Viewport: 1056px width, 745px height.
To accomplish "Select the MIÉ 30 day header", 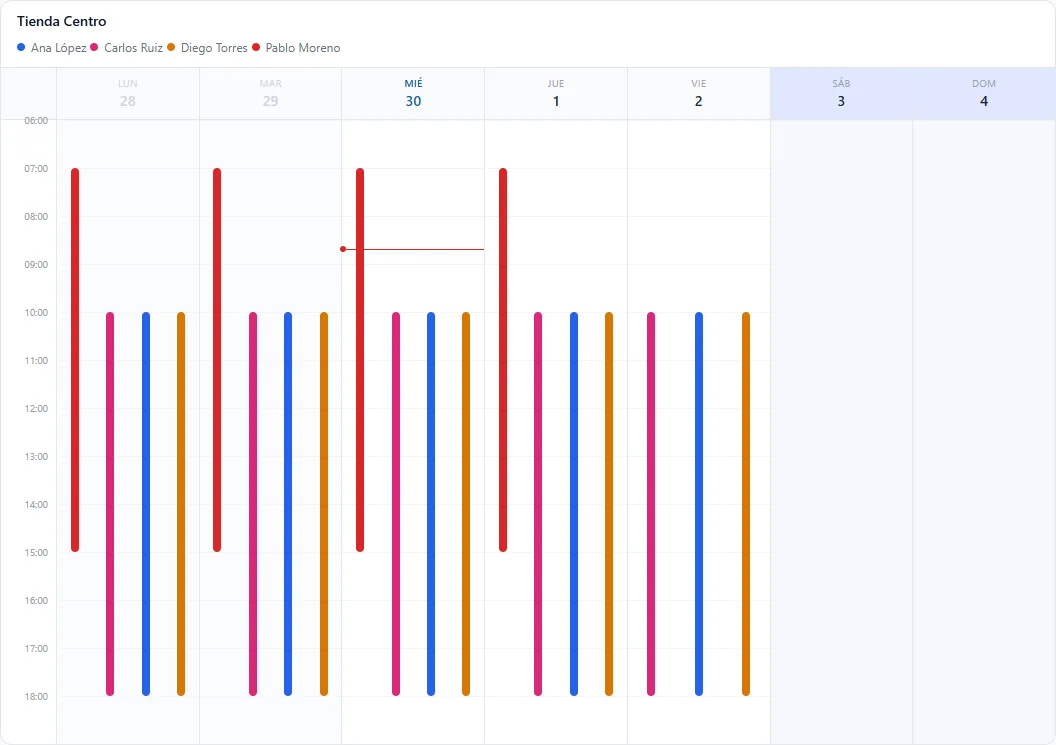I will tap(414, 94).
